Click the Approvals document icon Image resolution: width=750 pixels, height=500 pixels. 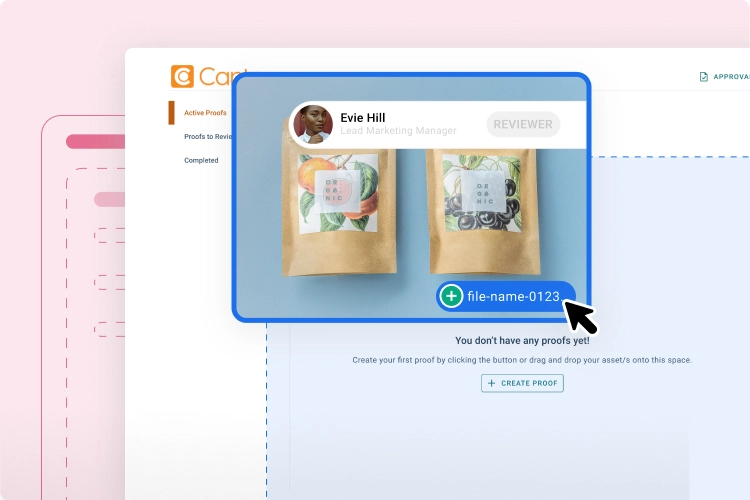(703, 77)
